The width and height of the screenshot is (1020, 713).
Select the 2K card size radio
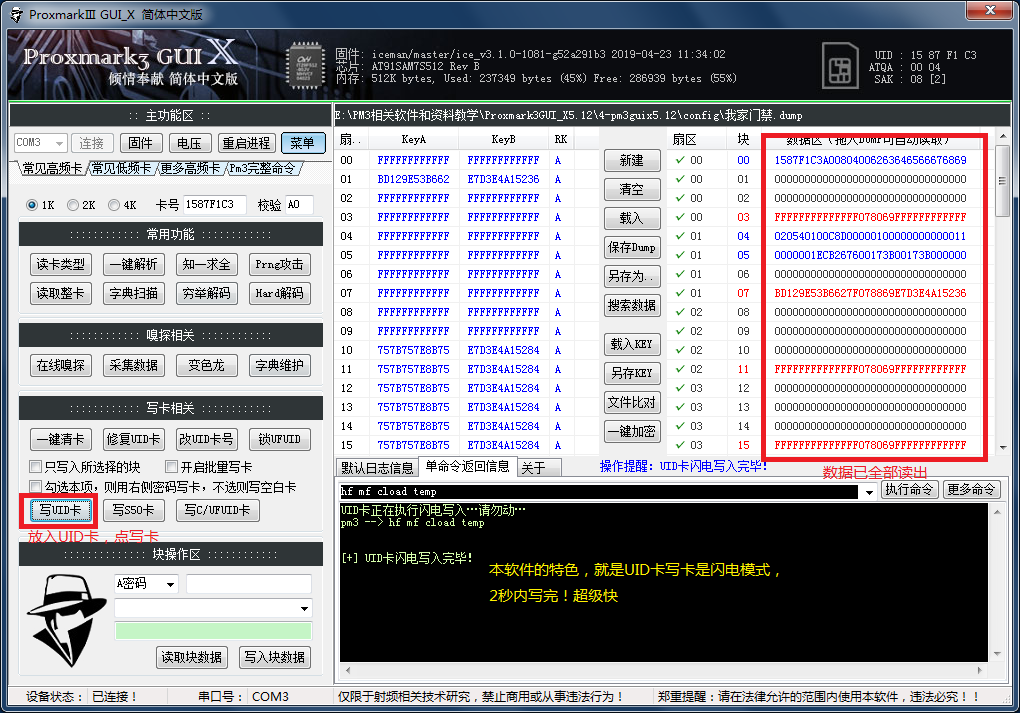click(x=73, y=205)
